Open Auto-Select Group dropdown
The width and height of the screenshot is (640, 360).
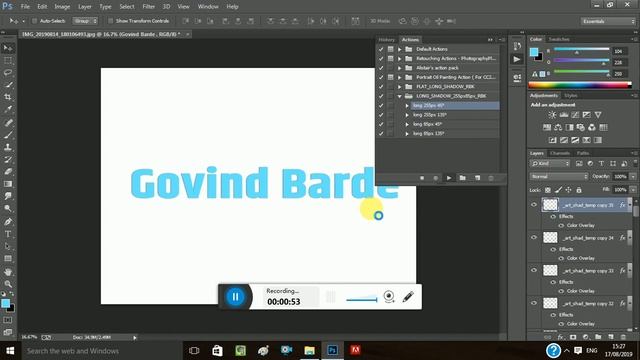coord(85,21)
